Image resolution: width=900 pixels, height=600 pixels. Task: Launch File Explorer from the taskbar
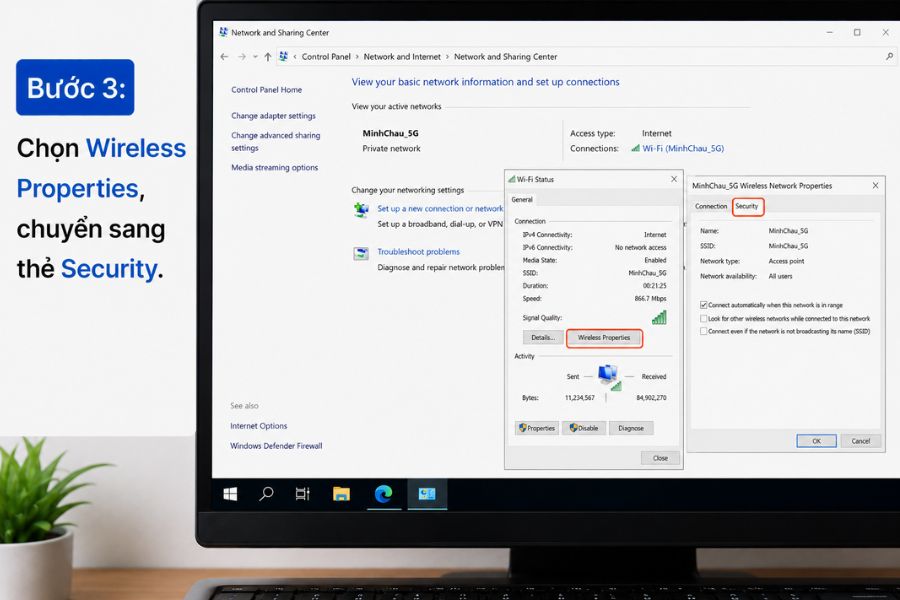pos(342,494)
